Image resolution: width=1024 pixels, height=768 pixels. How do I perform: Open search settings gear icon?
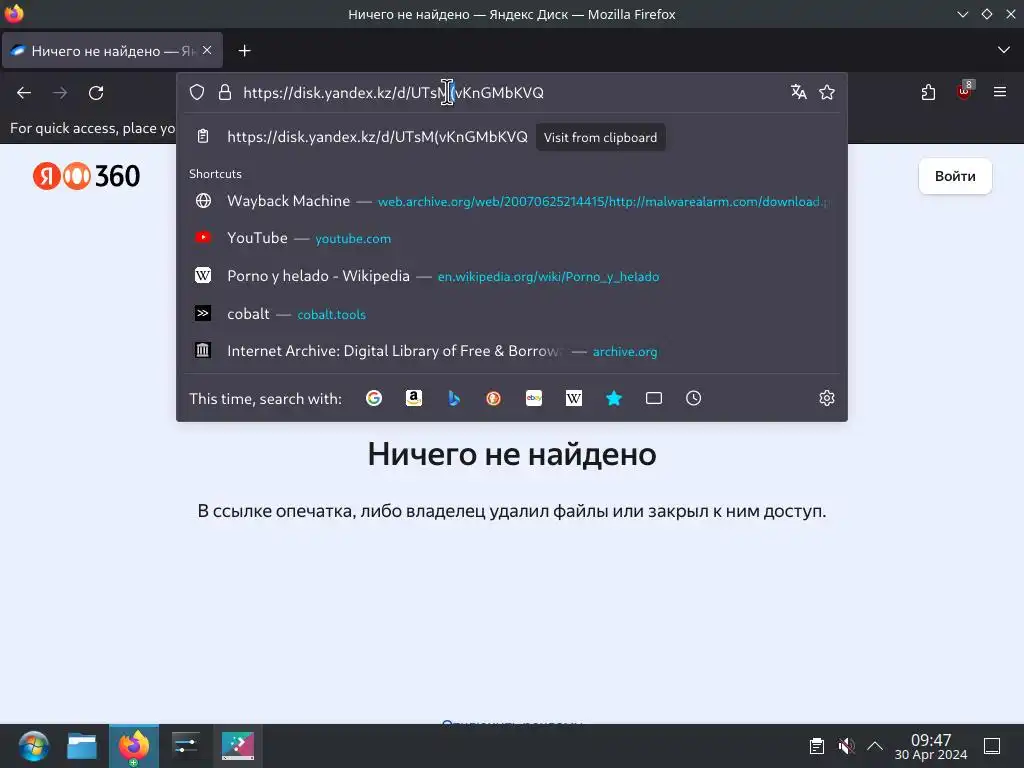(827, 398)
